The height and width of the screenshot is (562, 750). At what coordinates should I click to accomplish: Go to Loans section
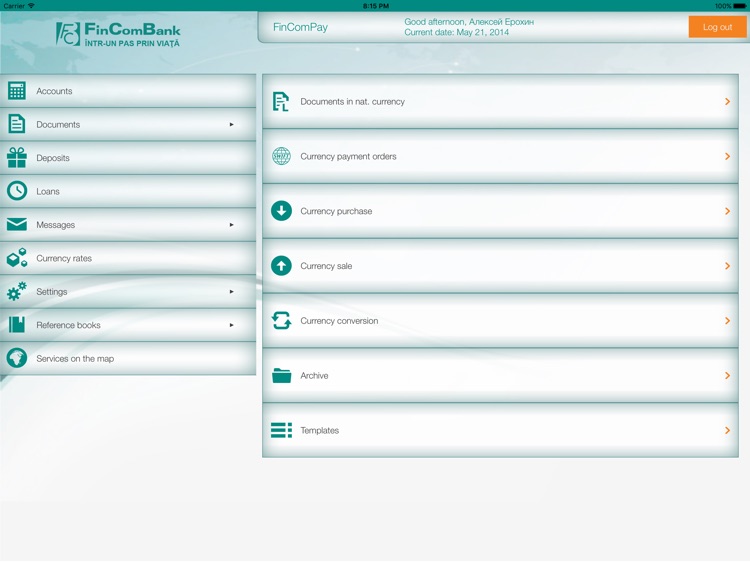[128, 191]
